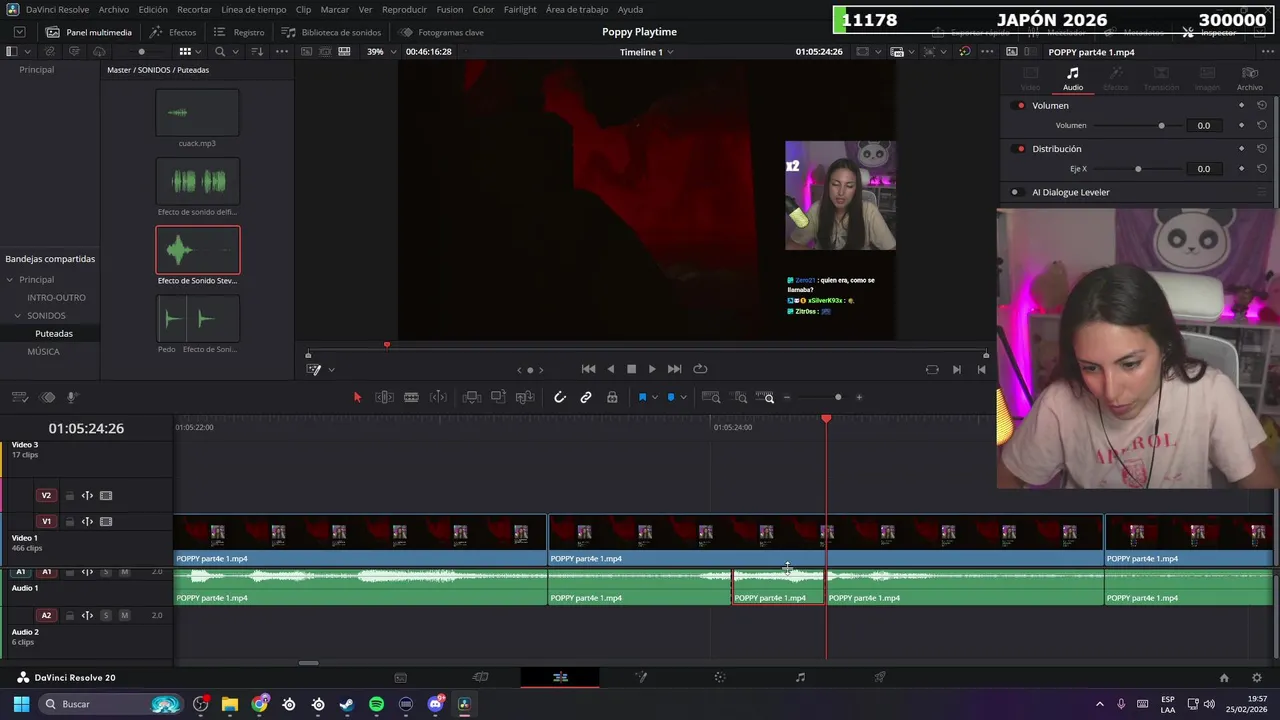1280x720 pixels.
Task: Select the arrow Selection mode tool
Action: [x=357, y=397]
